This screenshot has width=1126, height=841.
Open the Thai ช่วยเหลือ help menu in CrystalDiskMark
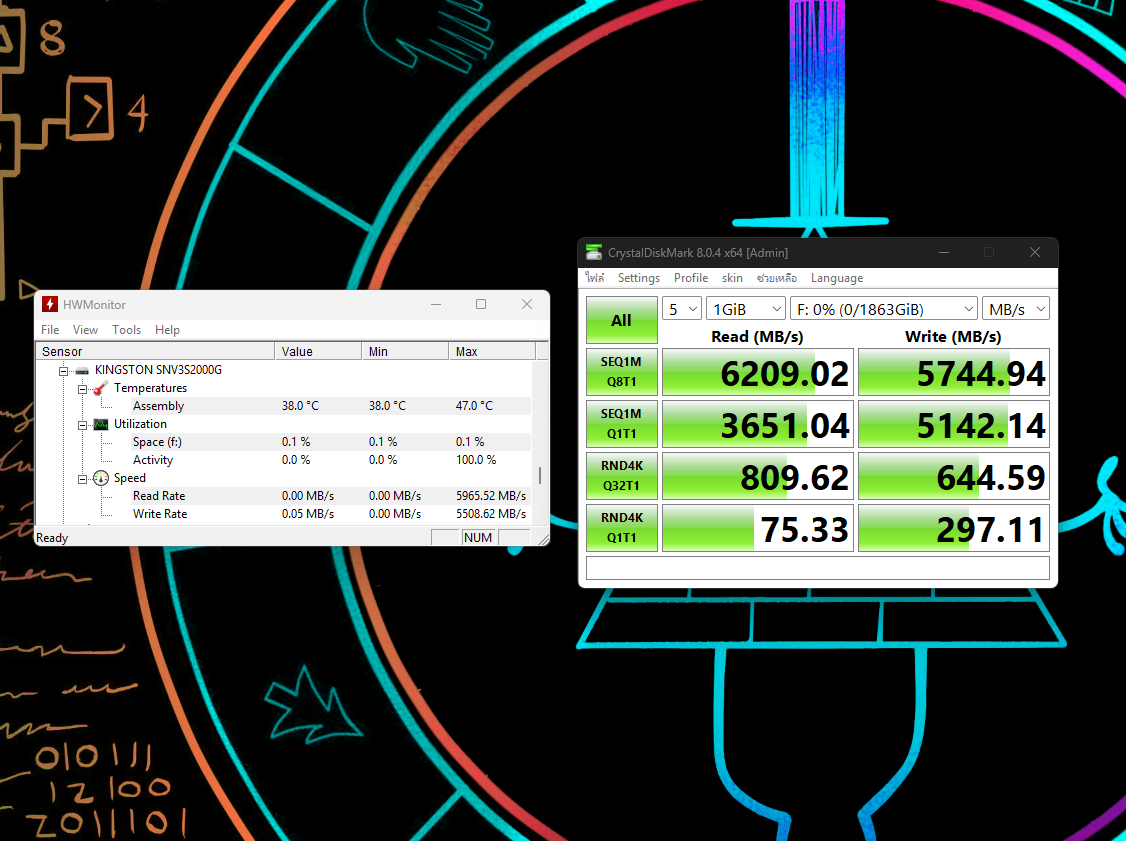point(776,278)
